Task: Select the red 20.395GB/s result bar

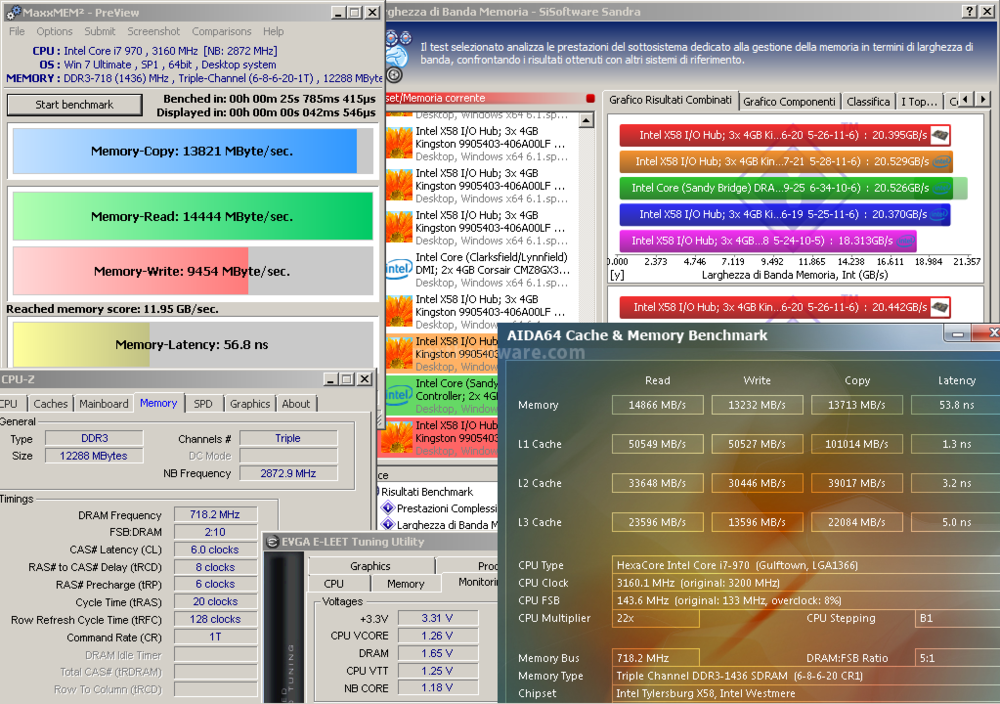Action: click(785, 135)
